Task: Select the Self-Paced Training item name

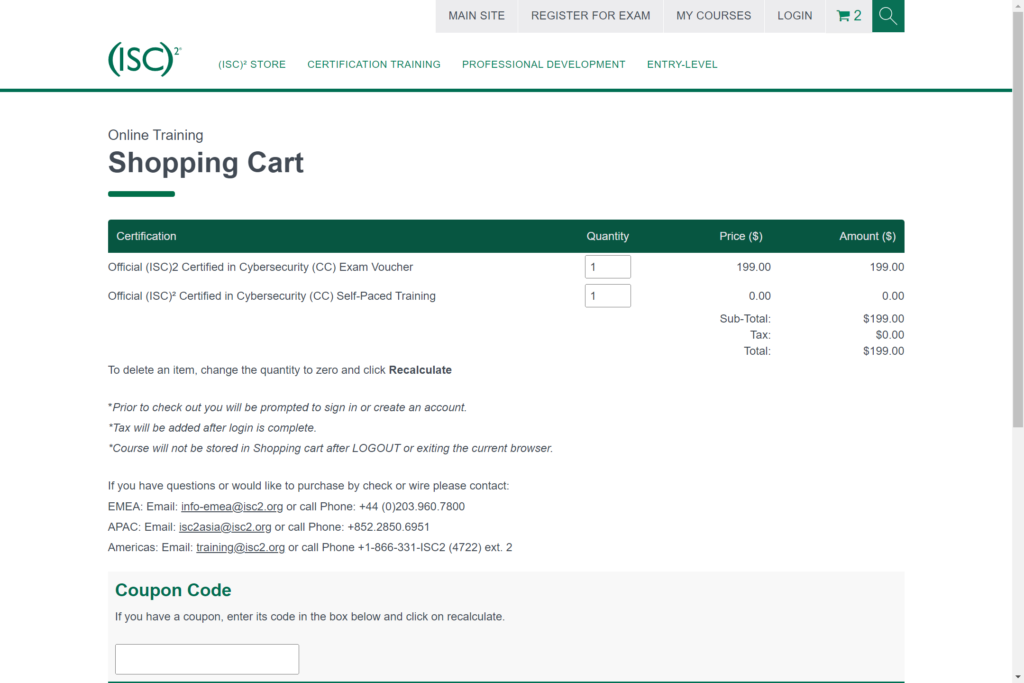Action: click(x=272, y=296)
